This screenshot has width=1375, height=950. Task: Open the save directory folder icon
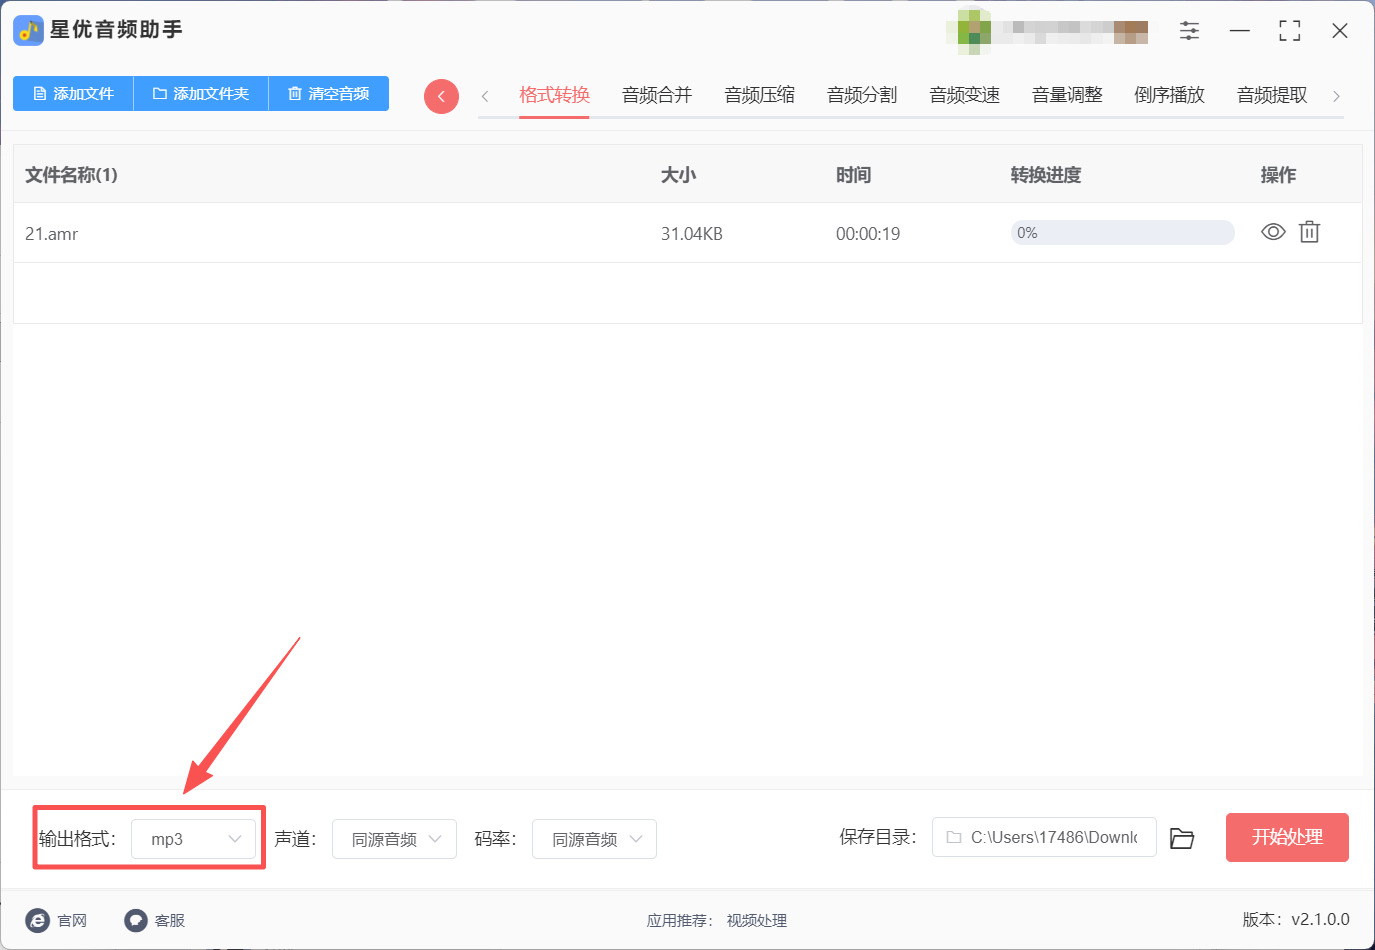coord(1182,838)
